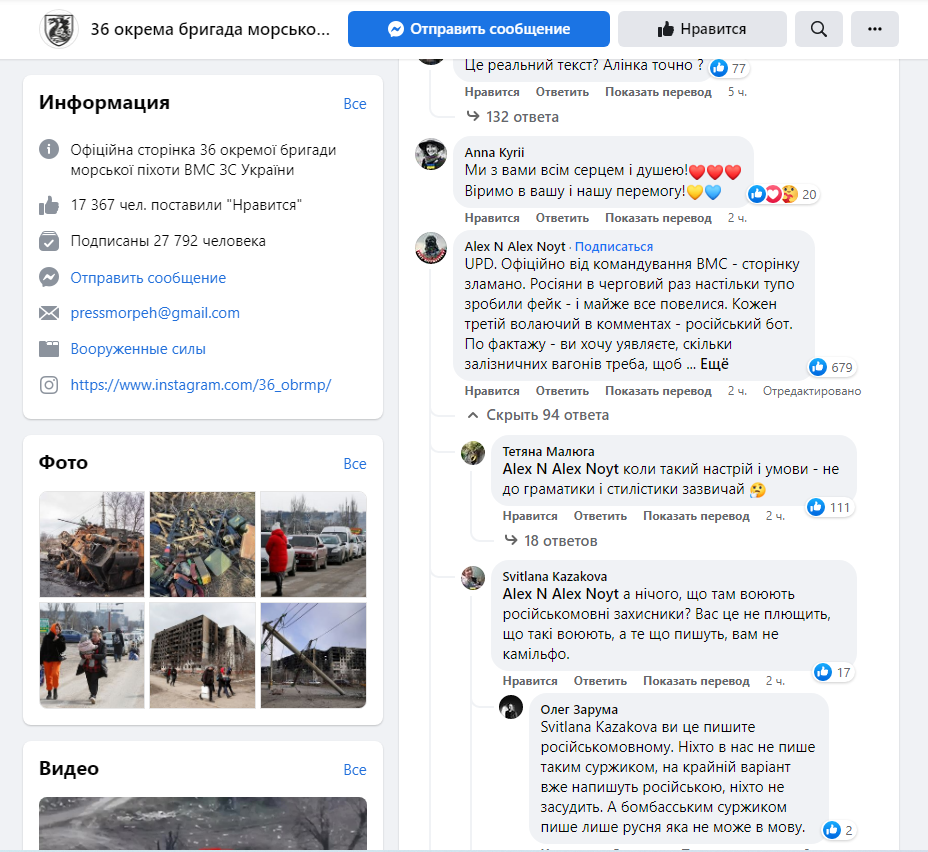Viewport: 928px width, 852px height.
Task: Click Отправить сообщение button in the header
Action: tap(478, 29)
